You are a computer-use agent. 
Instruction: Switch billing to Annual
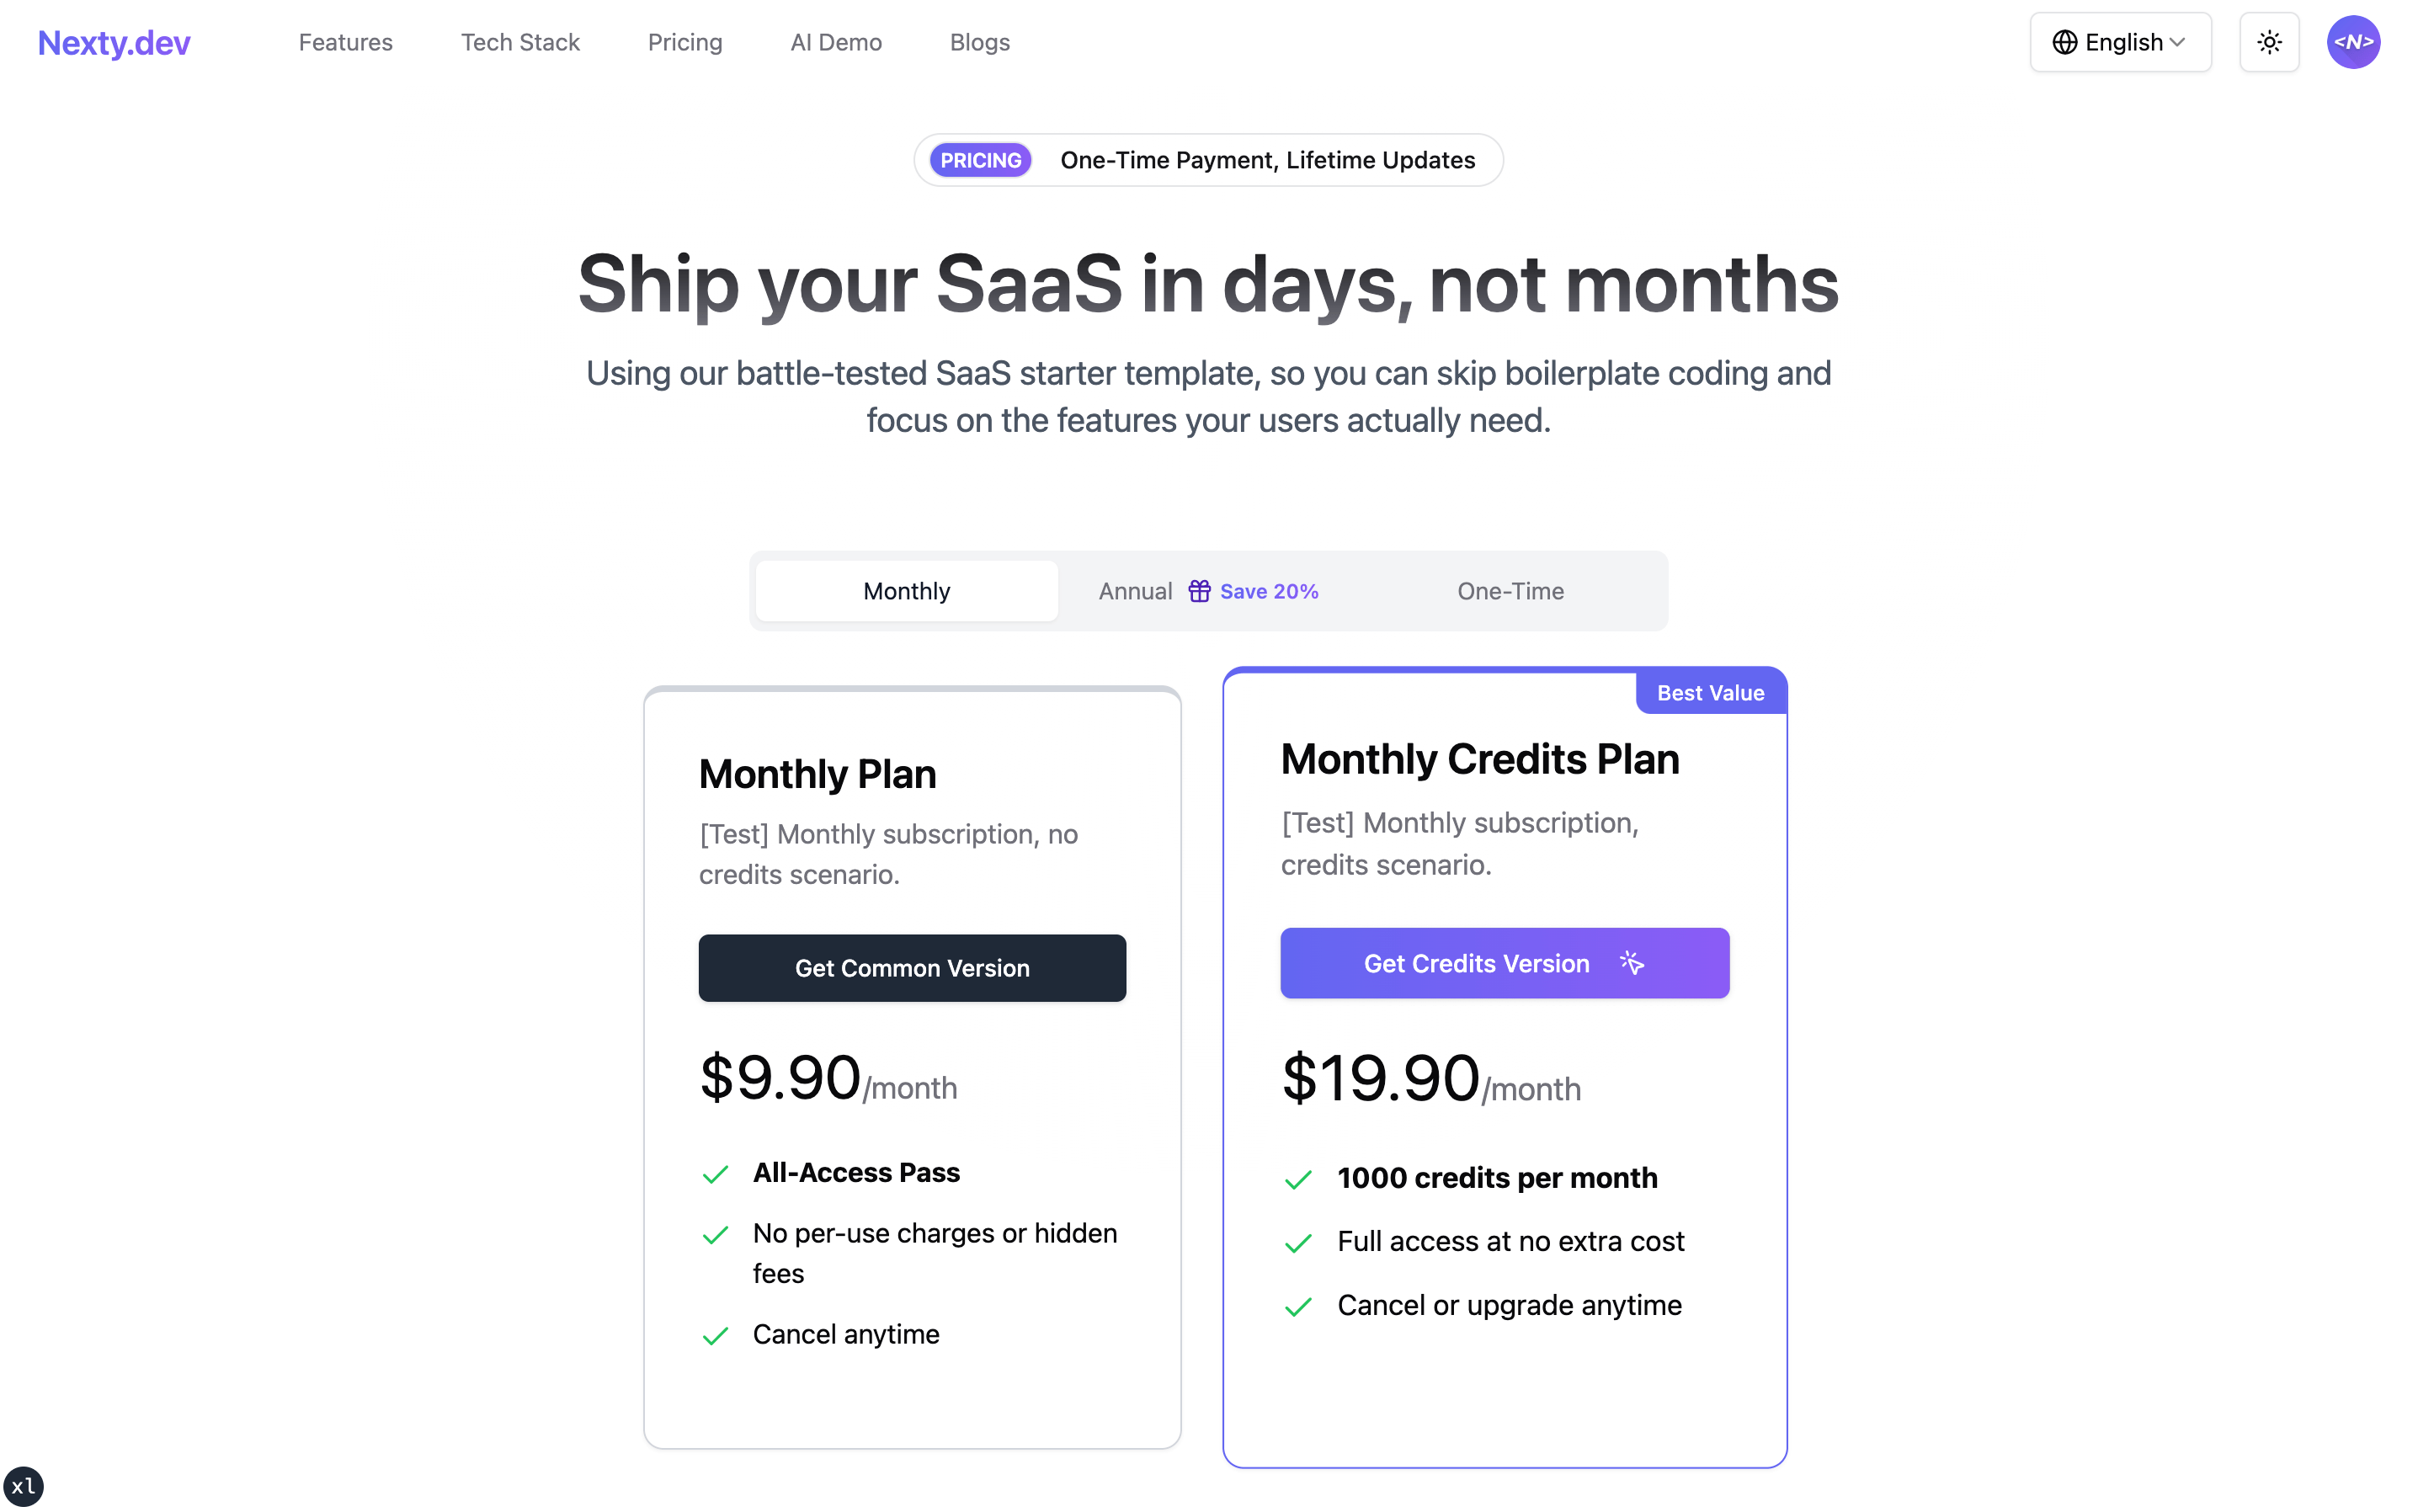pos(1135,590)
